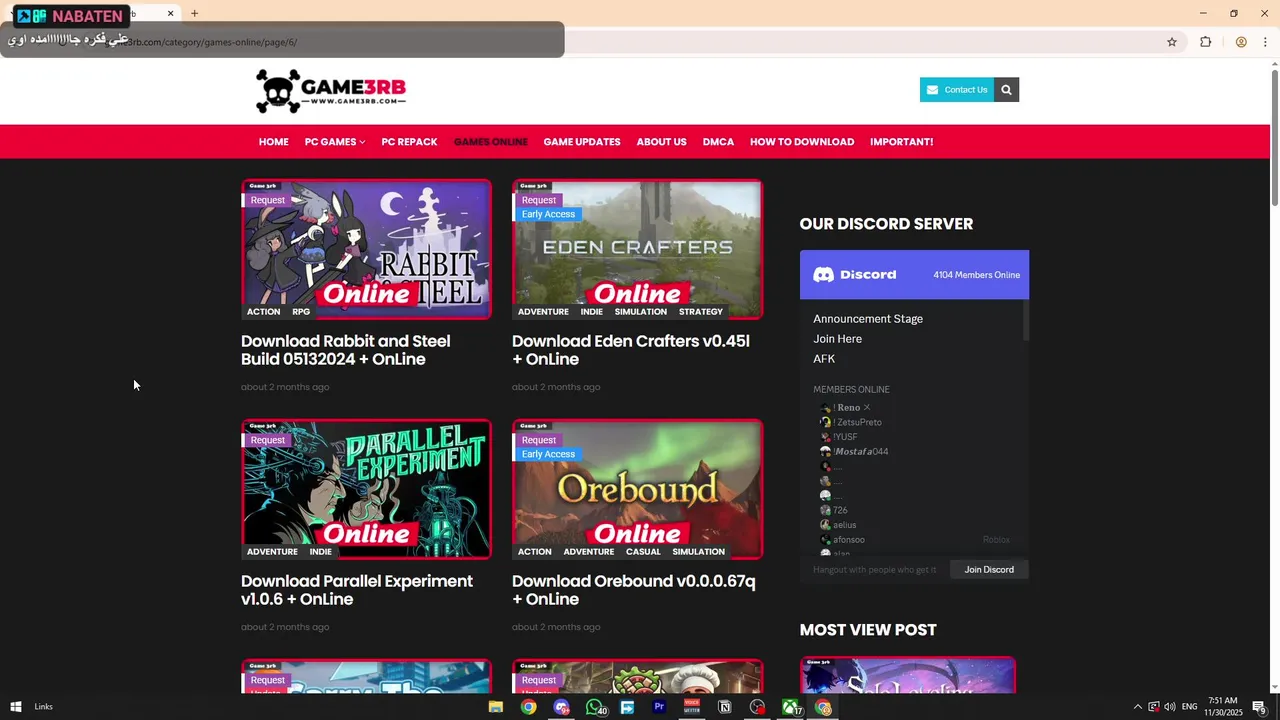This screenshot has height=720, width=1280.
Task: Click the Game3rb skull logo
Action: coord(331,91)
